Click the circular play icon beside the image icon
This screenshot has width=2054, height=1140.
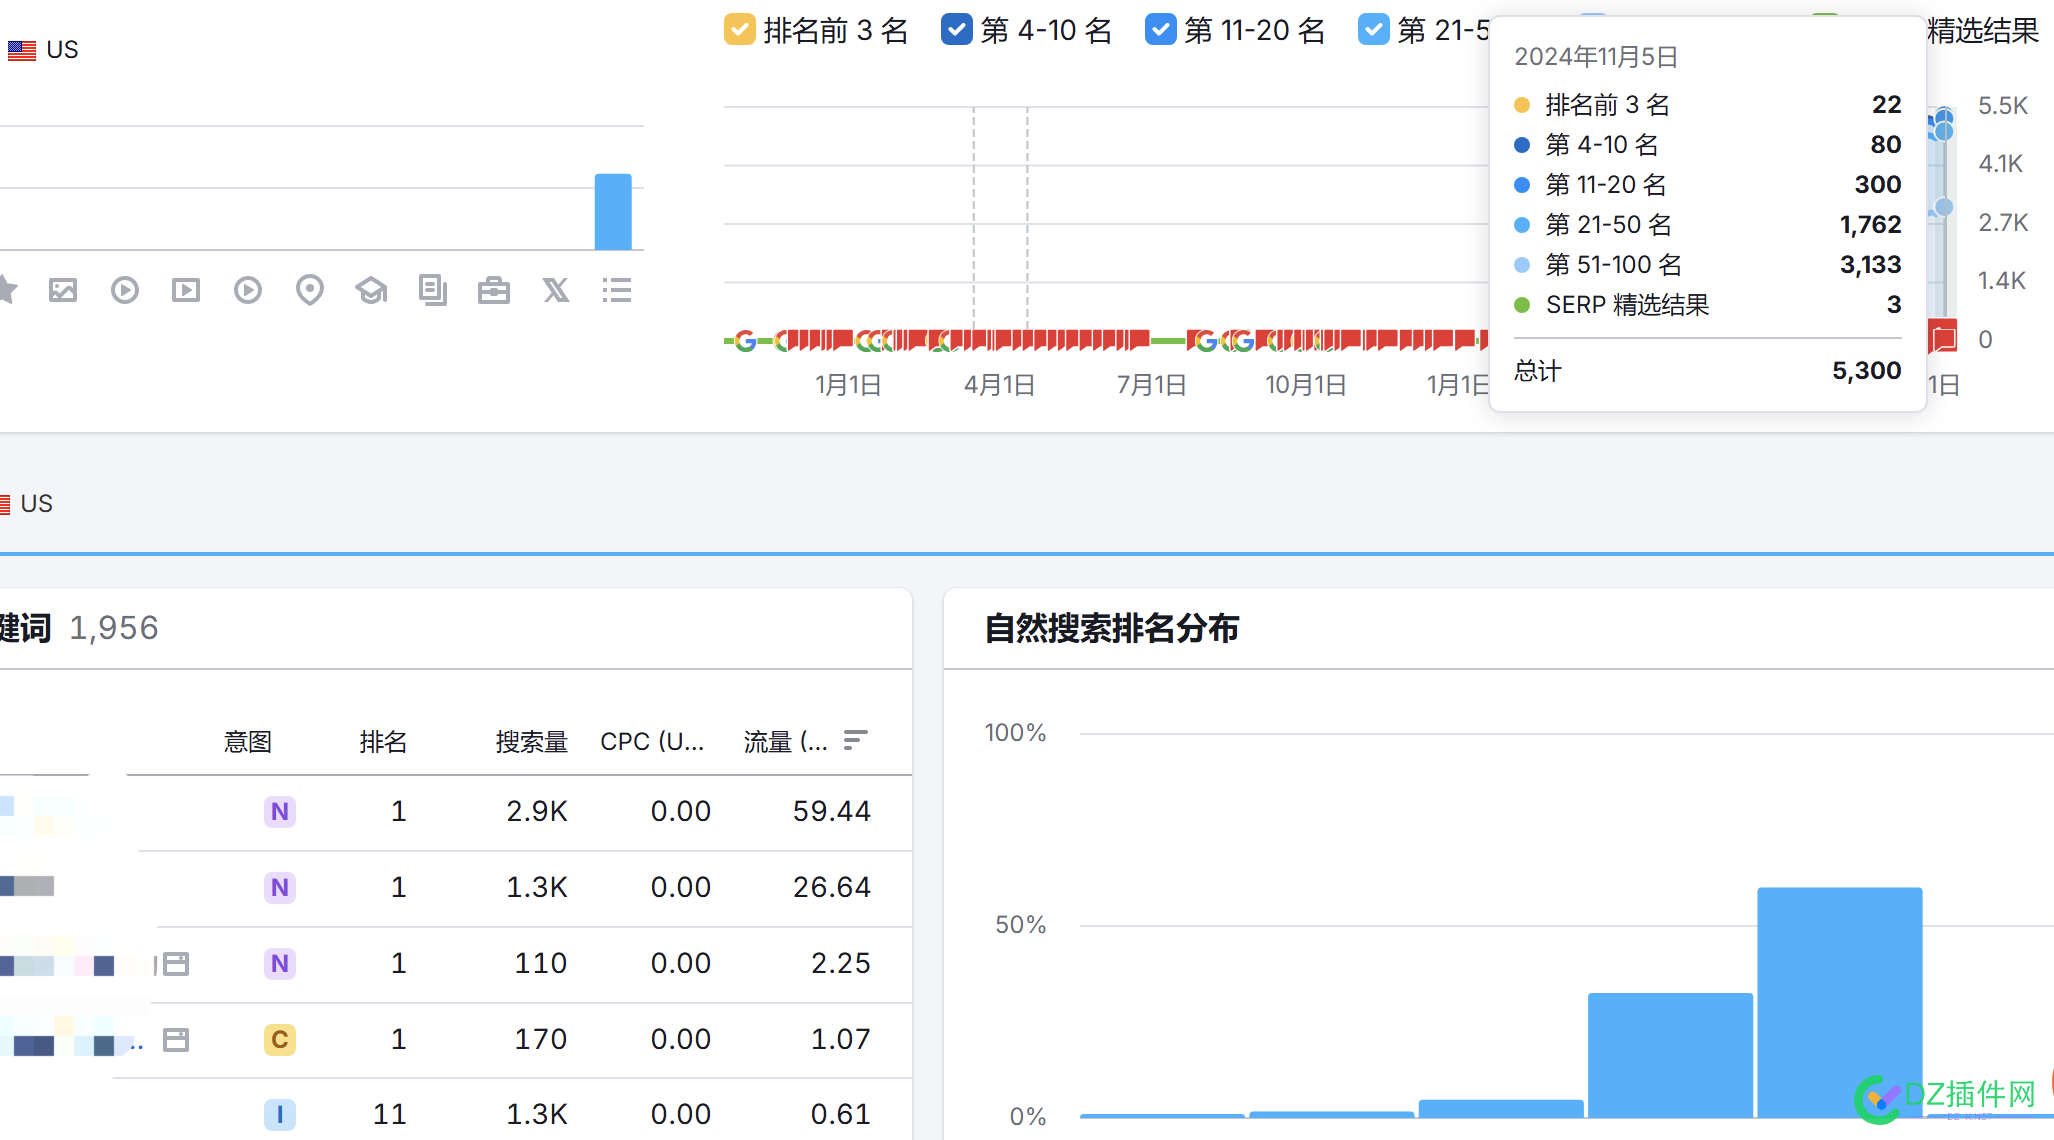pos(125,291)
